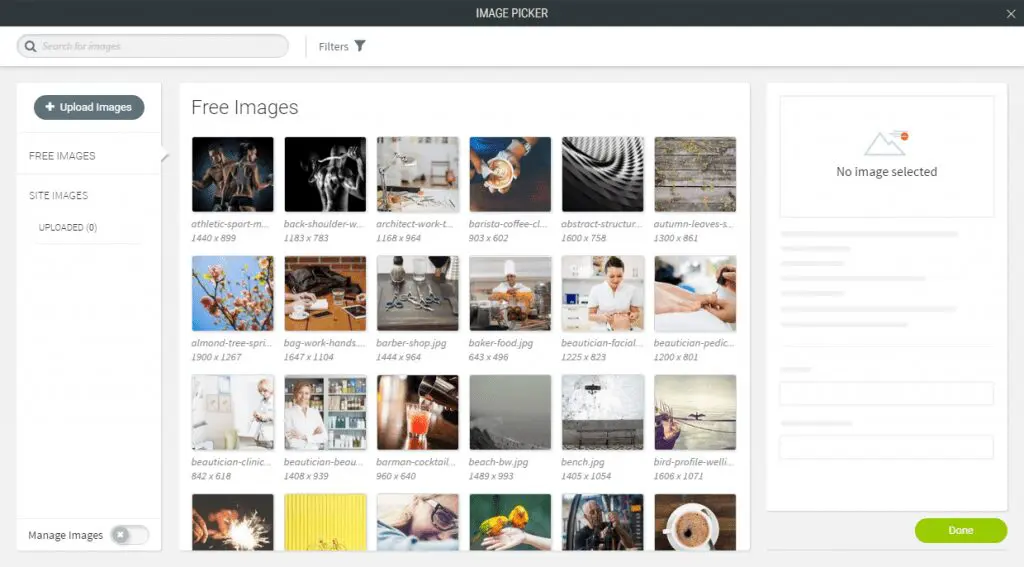Select the photographer with camera thumbnail
Screen dimensions: 1024x567
coord(603,522)
